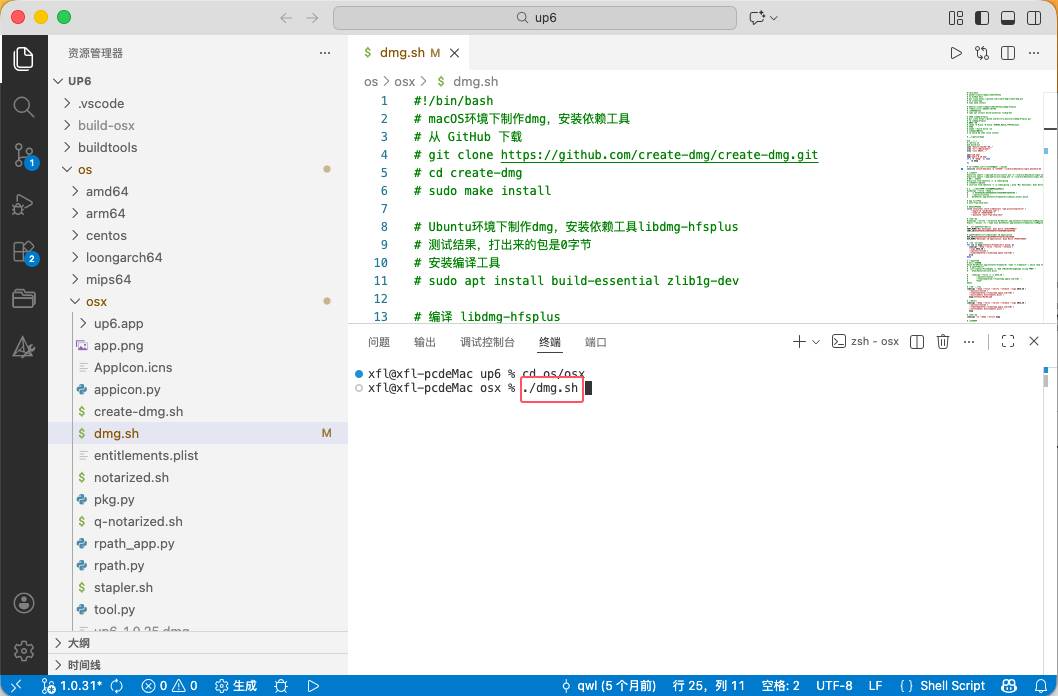Click the Search icon in activity bar
This screenshot has height=696, width=1058.
pos(23,106)
